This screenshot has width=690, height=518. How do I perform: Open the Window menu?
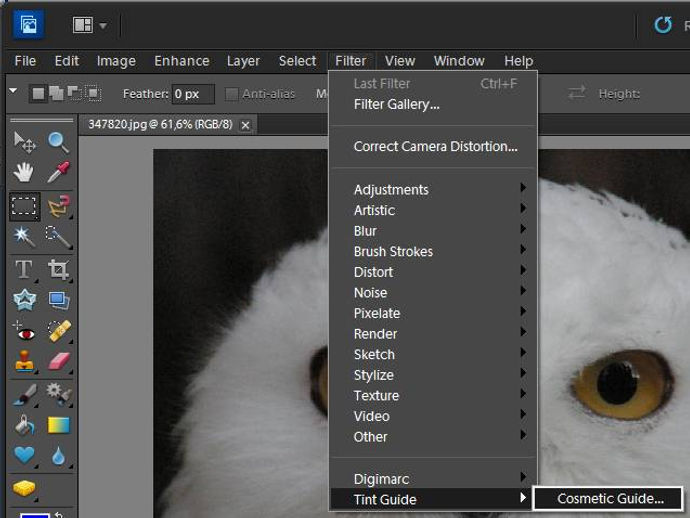tap(459, 61)
